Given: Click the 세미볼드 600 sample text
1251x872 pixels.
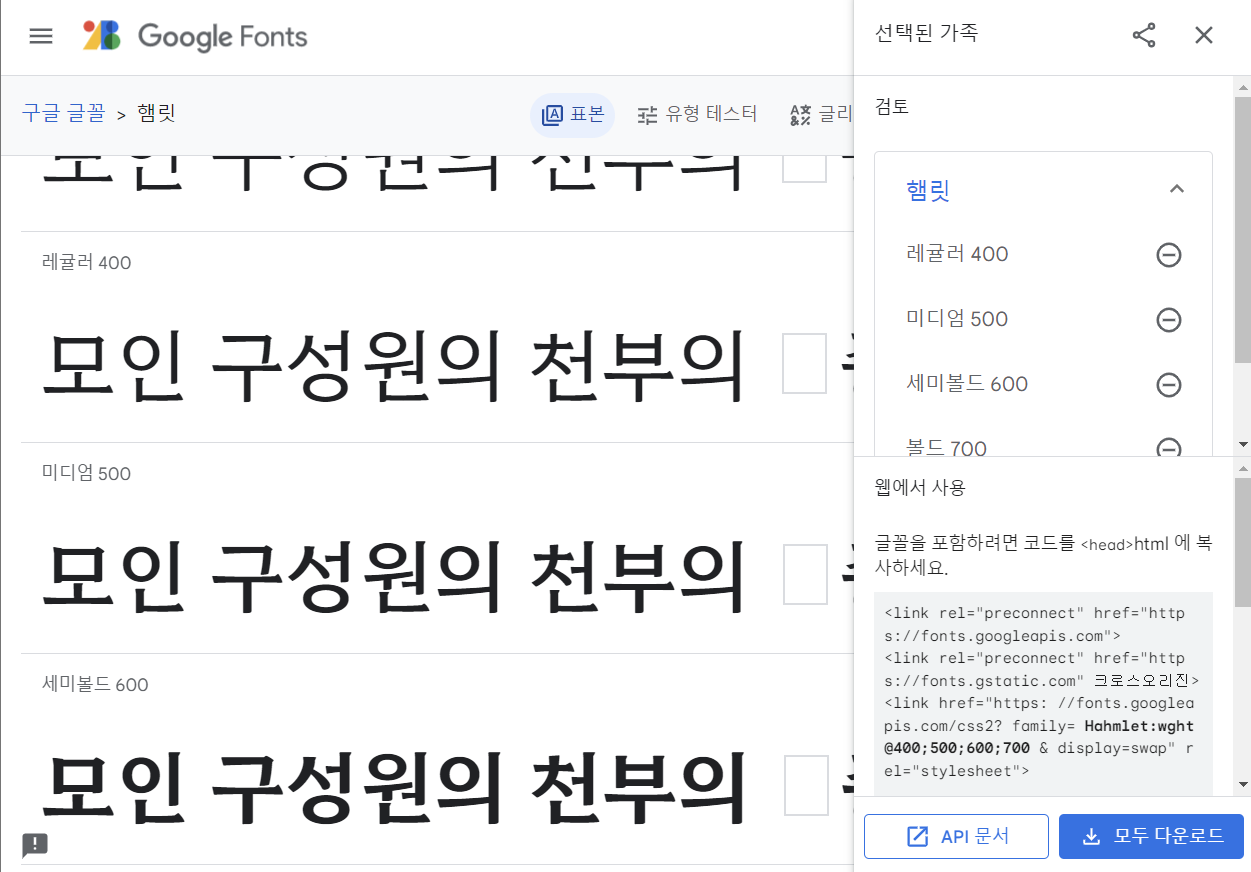Looking at the screenshot, I should [395, 786].
